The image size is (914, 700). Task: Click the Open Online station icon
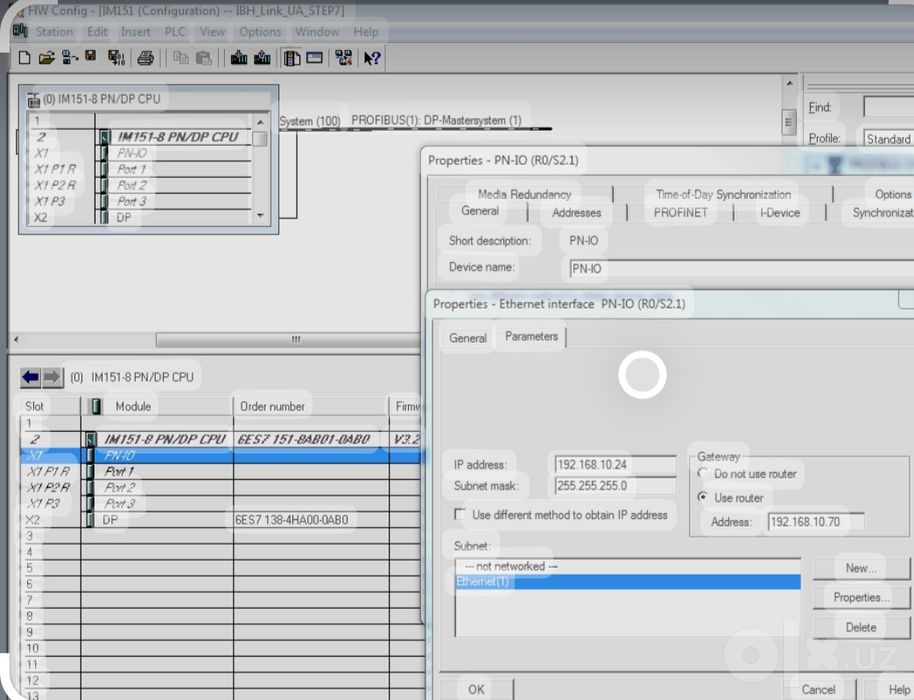pos(70,58)
